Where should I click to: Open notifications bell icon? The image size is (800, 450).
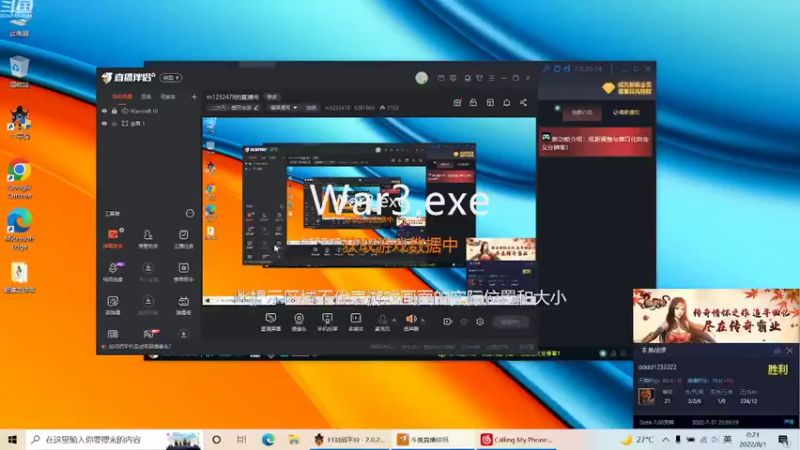tap(507, 103)
